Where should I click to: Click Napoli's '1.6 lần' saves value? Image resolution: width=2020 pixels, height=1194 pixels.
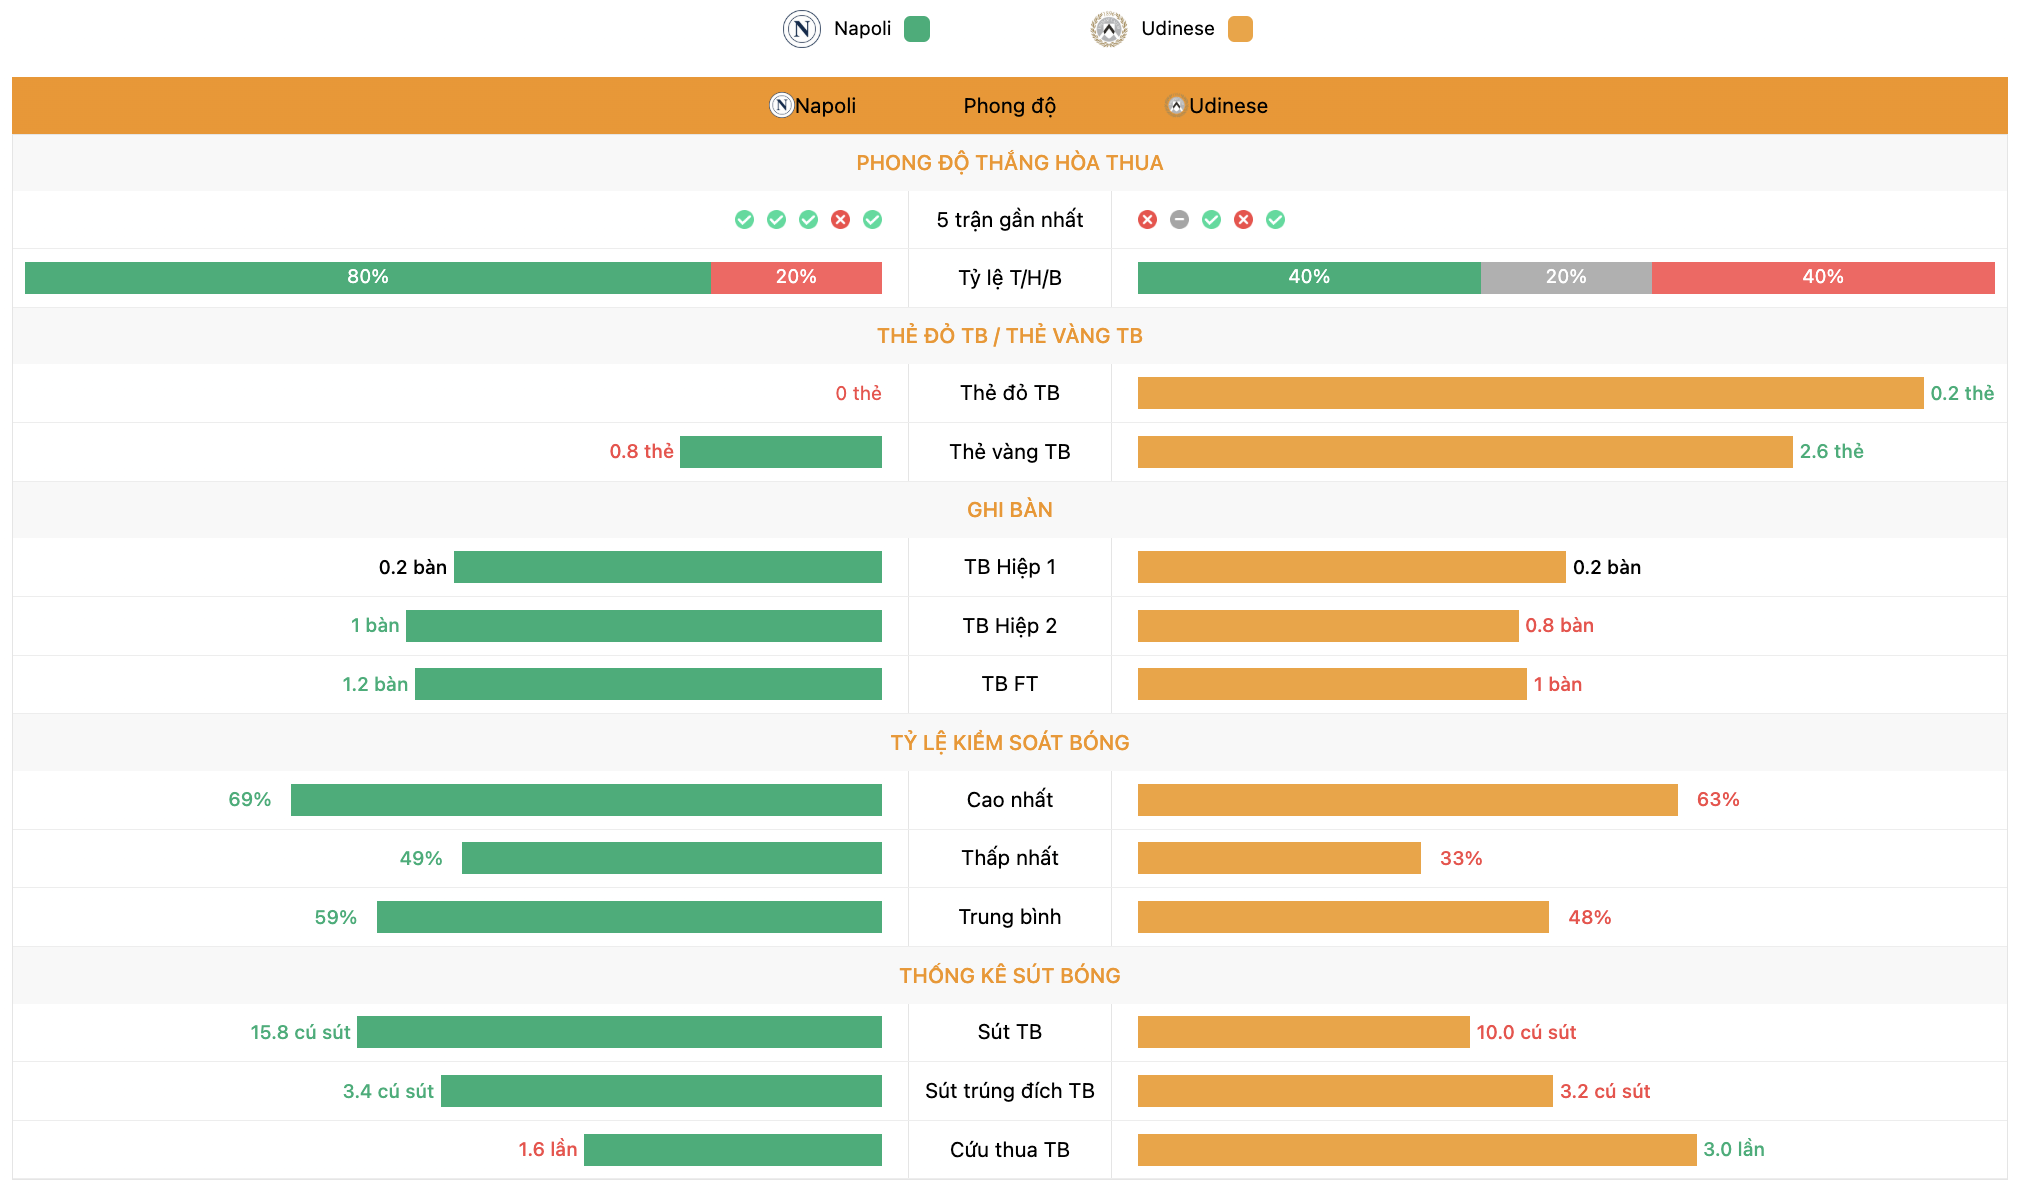tap(547, 1150)
